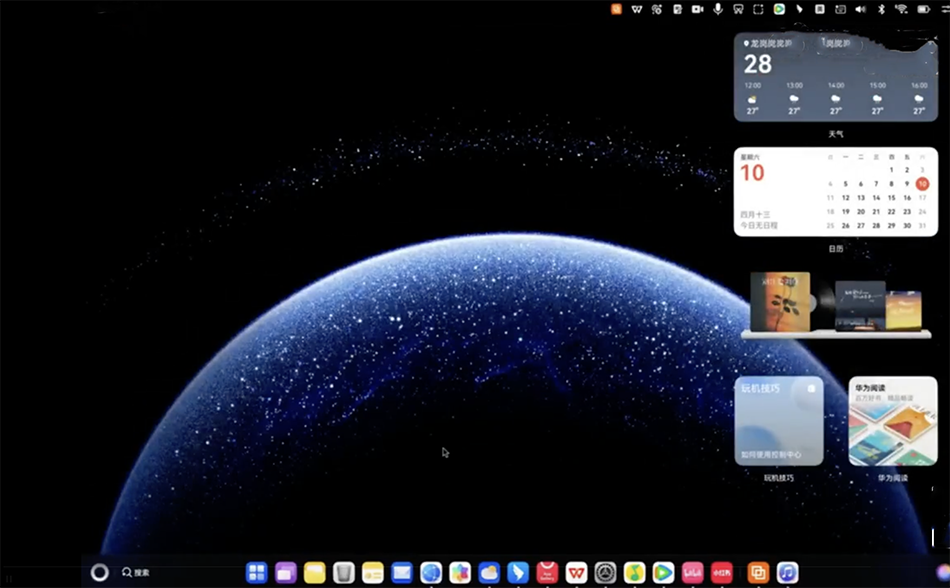Click the battery icon in the status bar
Screen dimensions: 950x588
(923, 9)
